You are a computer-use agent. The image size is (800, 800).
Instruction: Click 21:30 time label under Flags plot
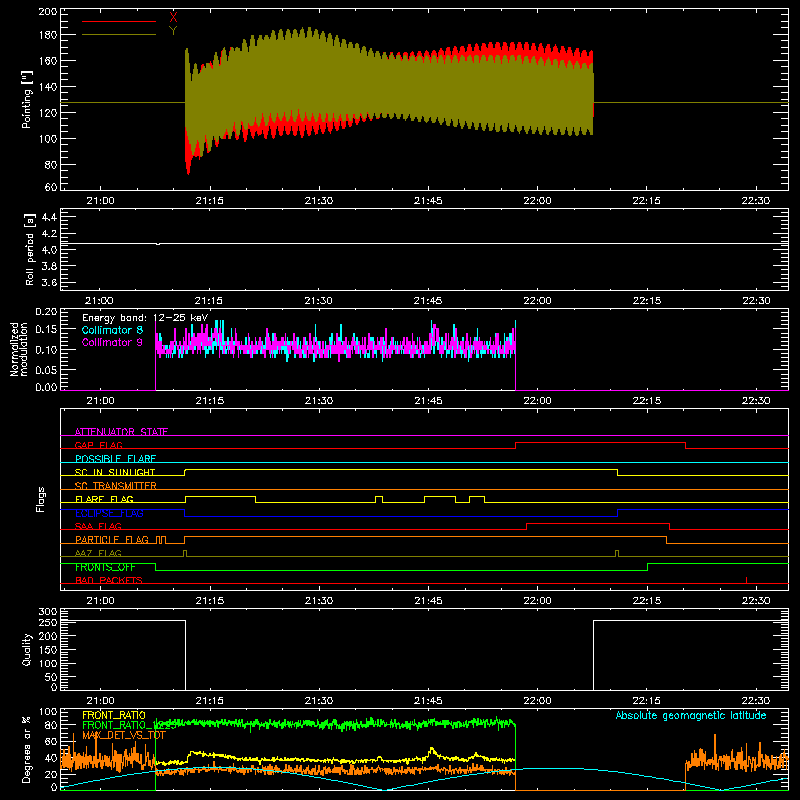click(319, 601)
